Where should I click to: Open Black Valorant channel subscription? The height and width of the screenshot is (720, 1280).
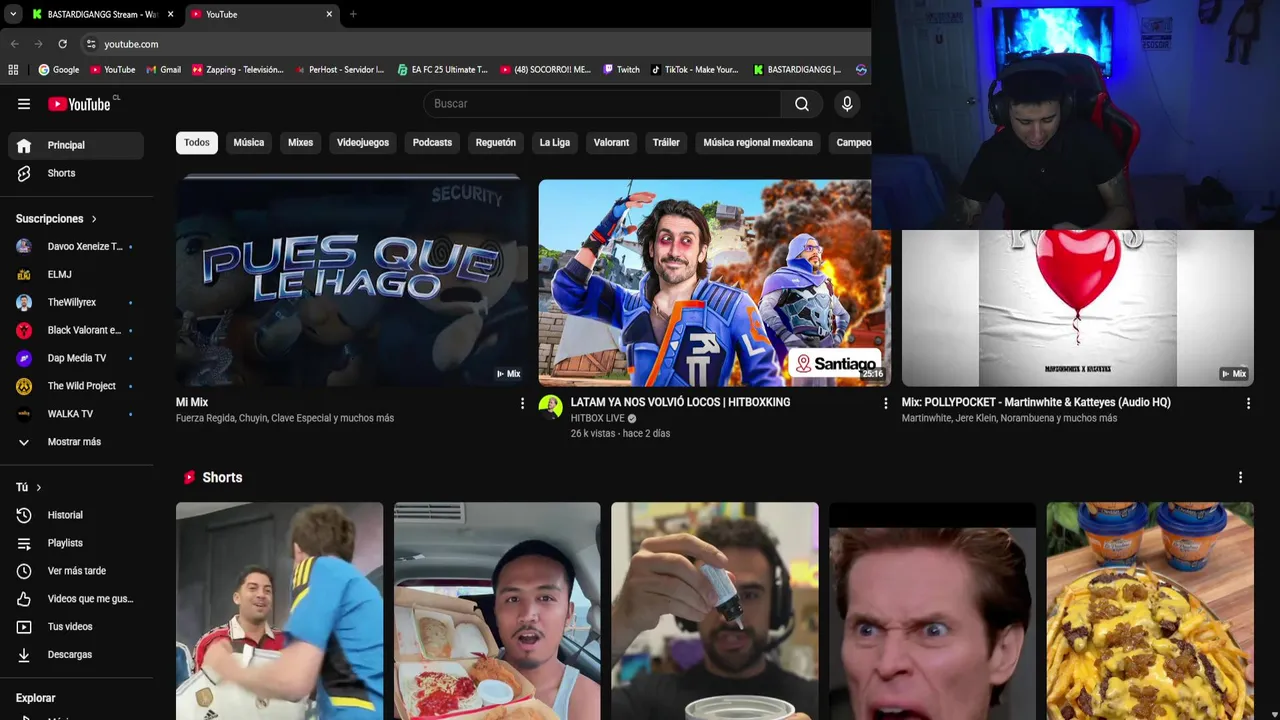[76, 330]
